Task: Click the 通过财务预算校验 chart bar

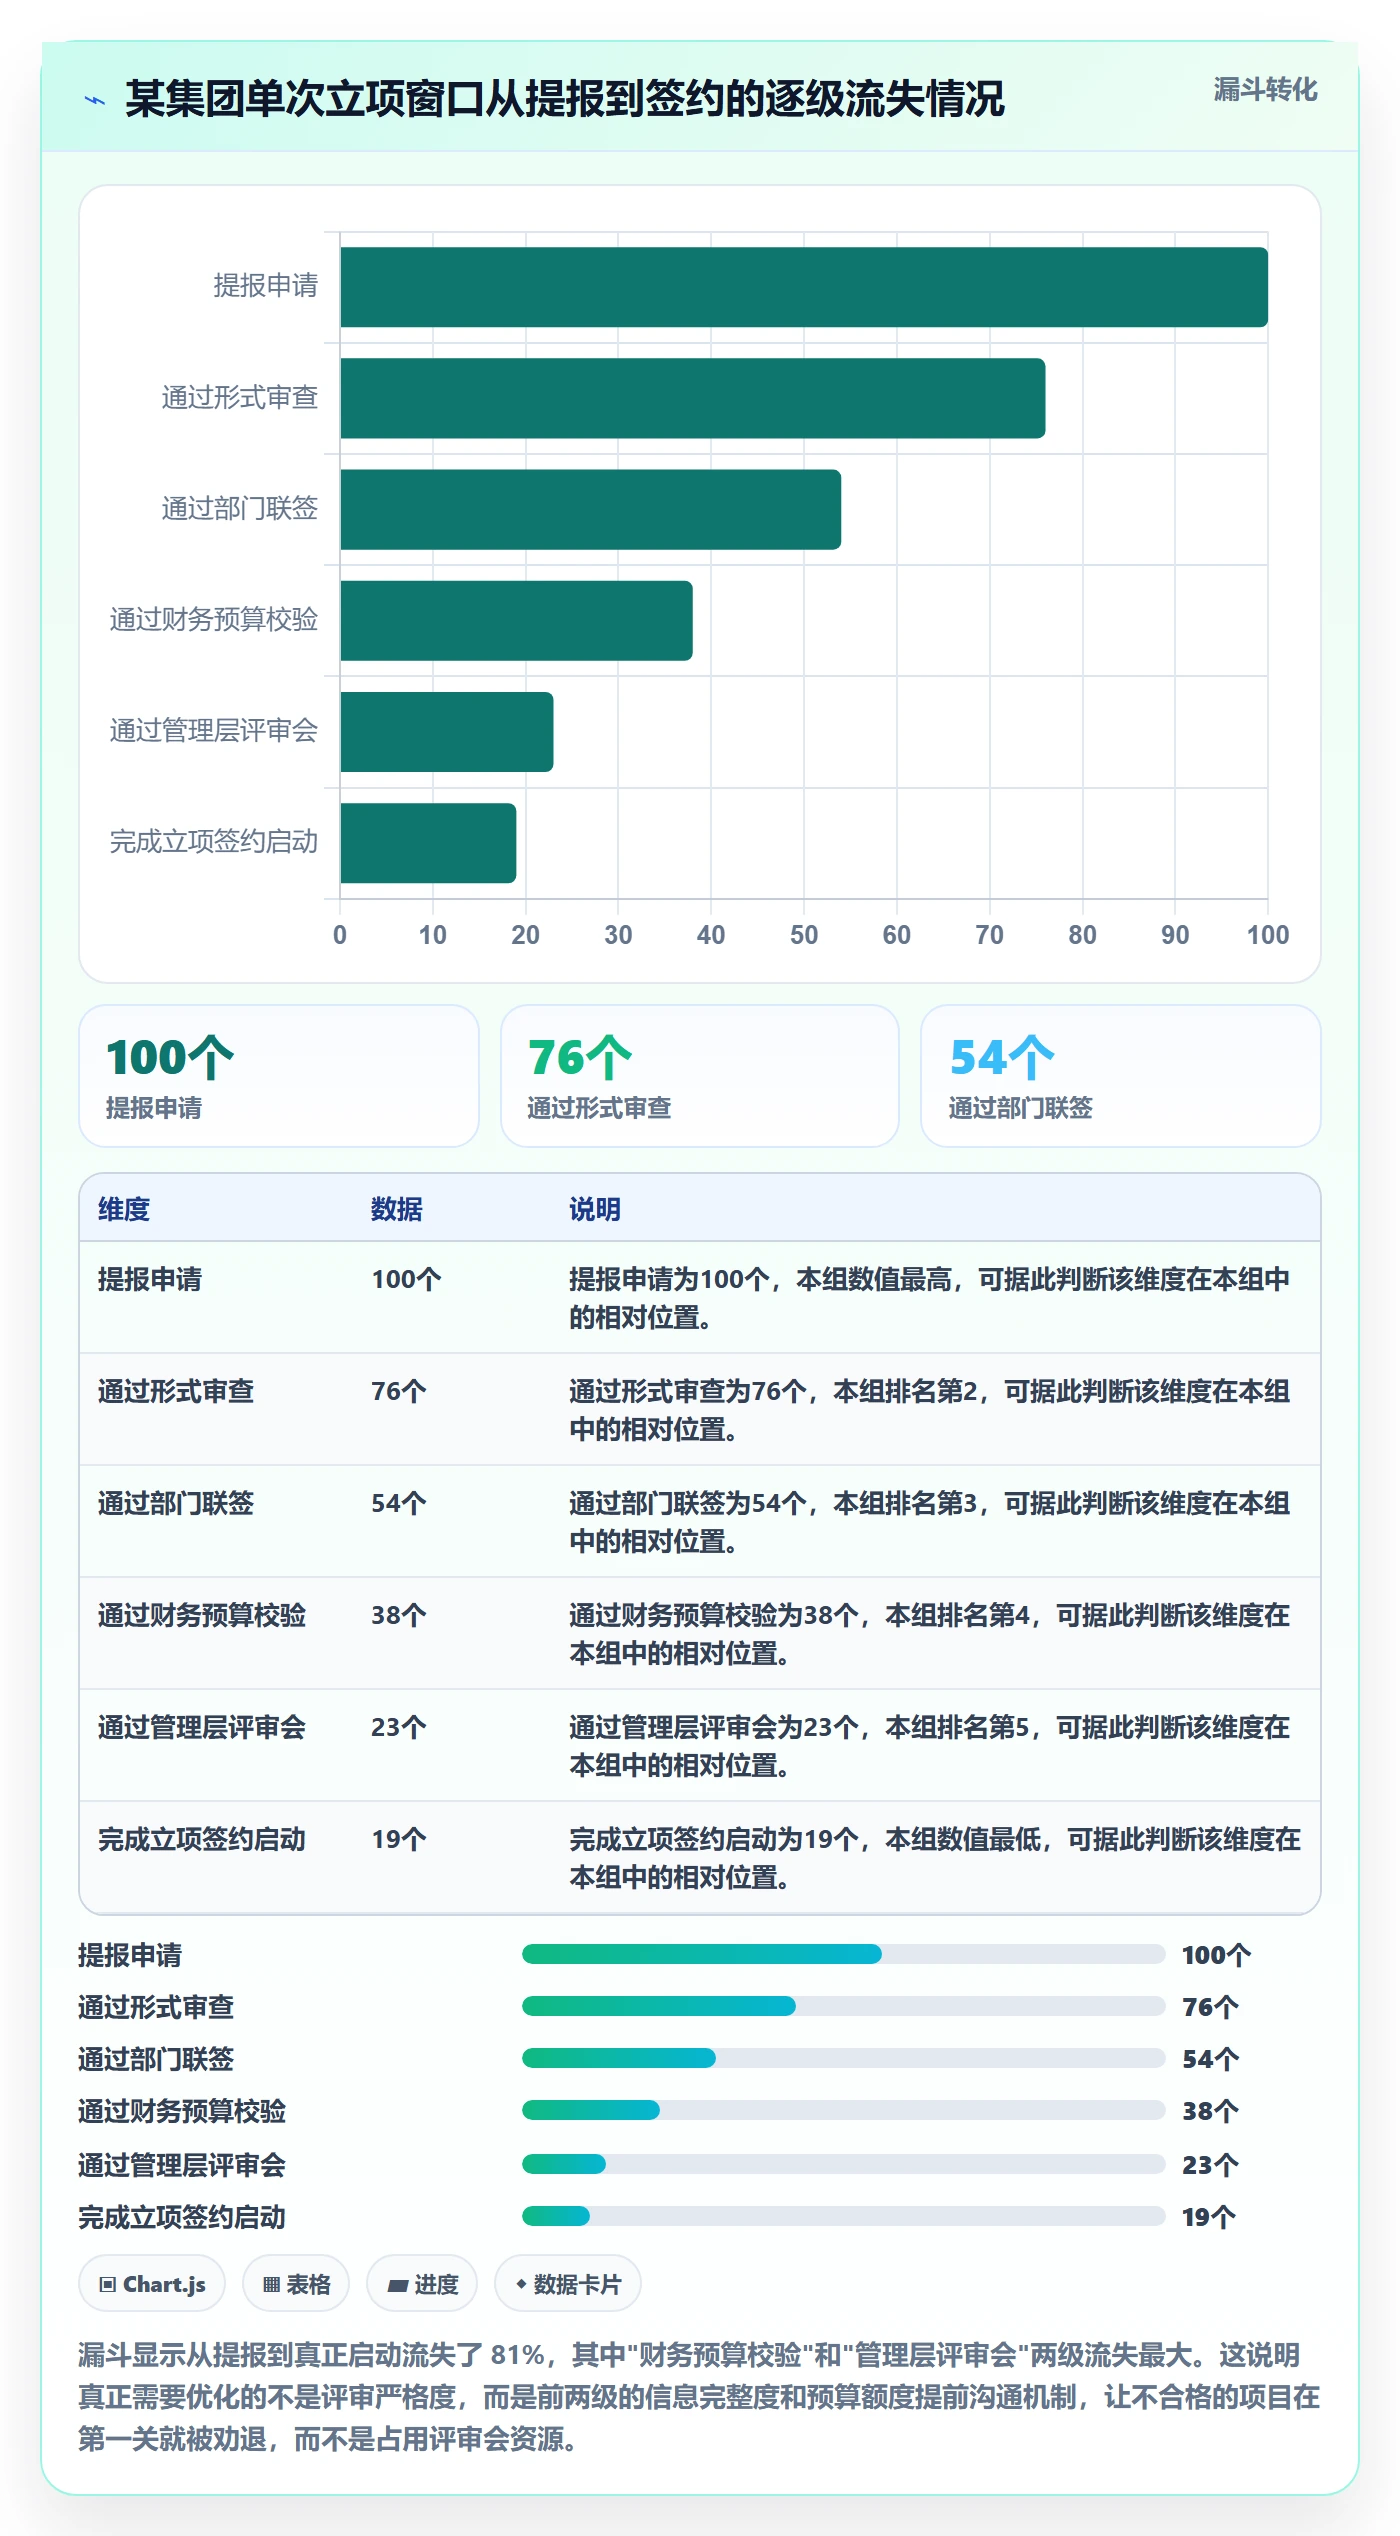Action: (x=516, y=620)
